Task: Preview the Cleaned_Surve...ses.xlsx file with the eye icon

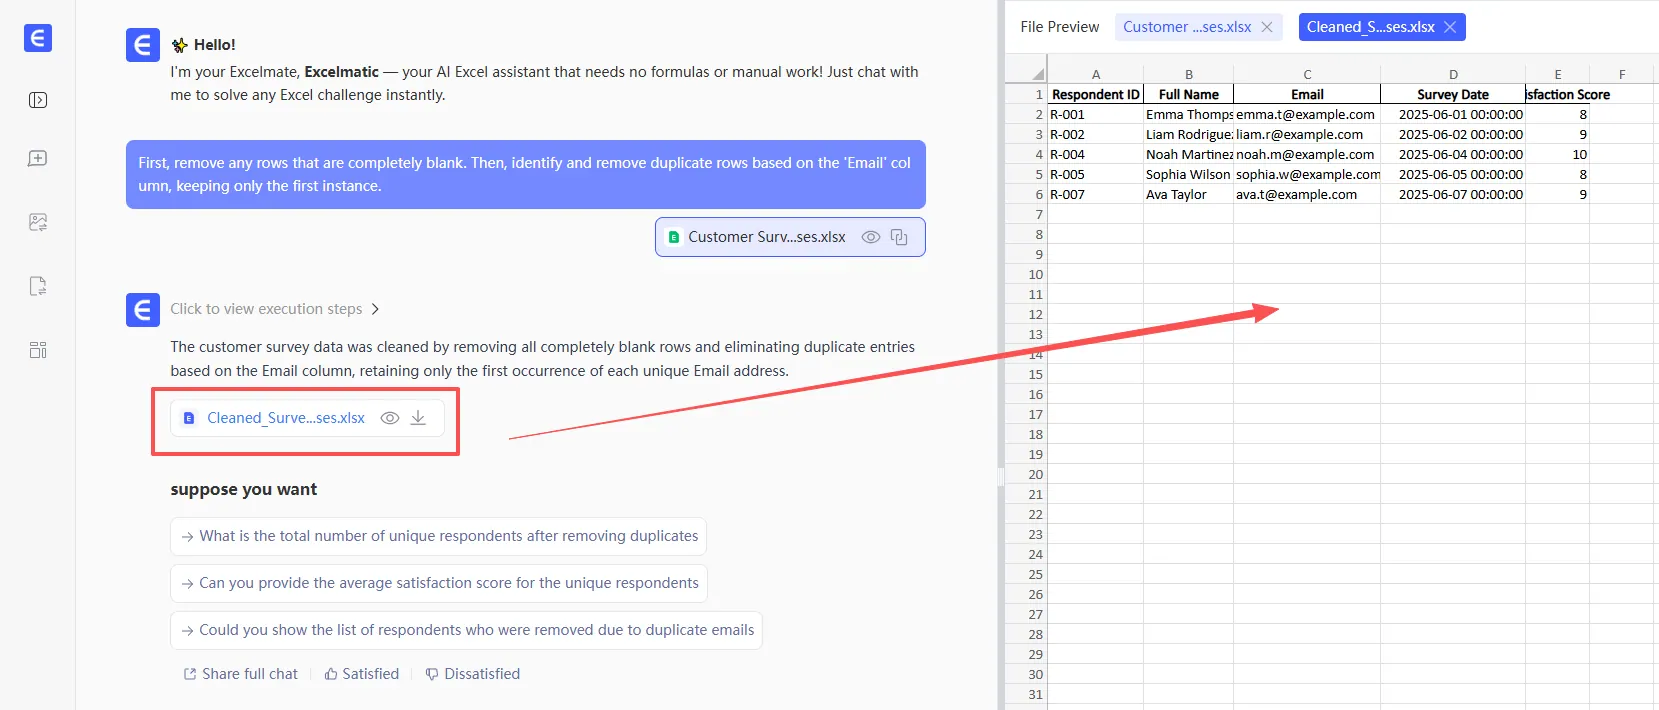Action: (x=390, y=418)
